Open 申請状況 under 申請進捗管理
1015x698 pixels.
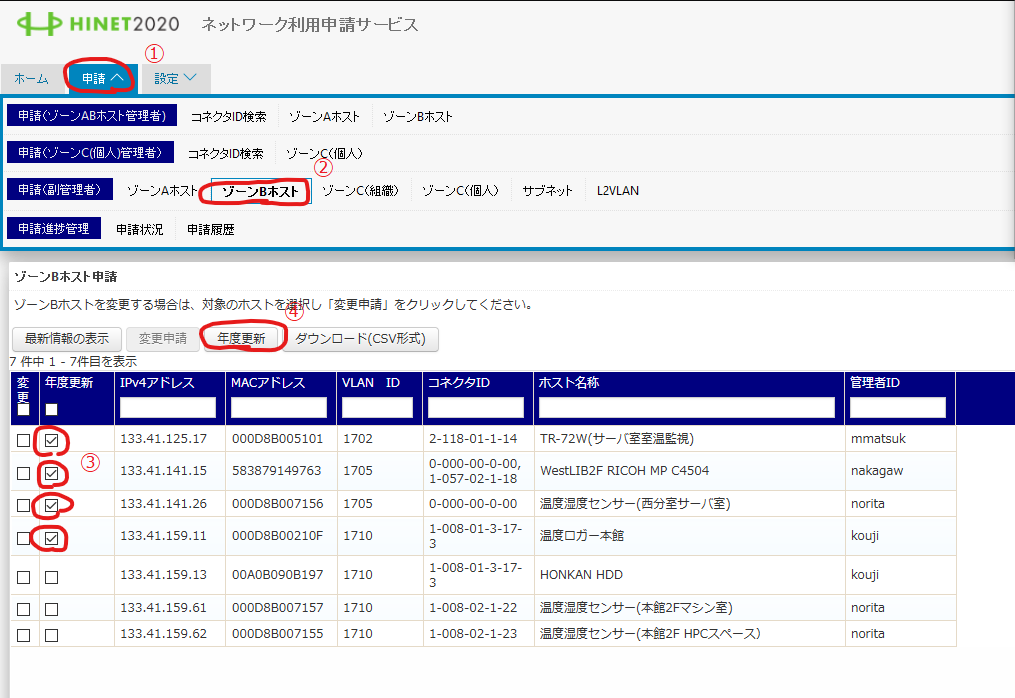click(139, 229)
